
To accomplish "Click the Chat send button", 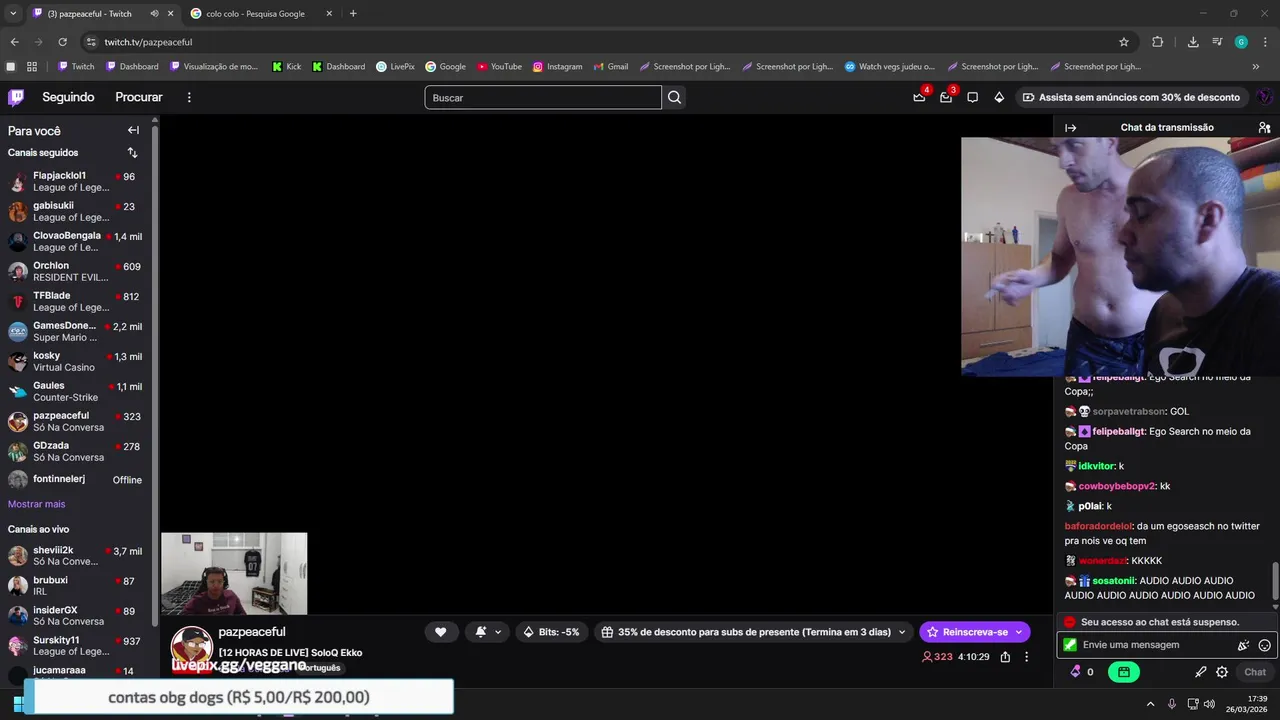I will point(1255,672).
